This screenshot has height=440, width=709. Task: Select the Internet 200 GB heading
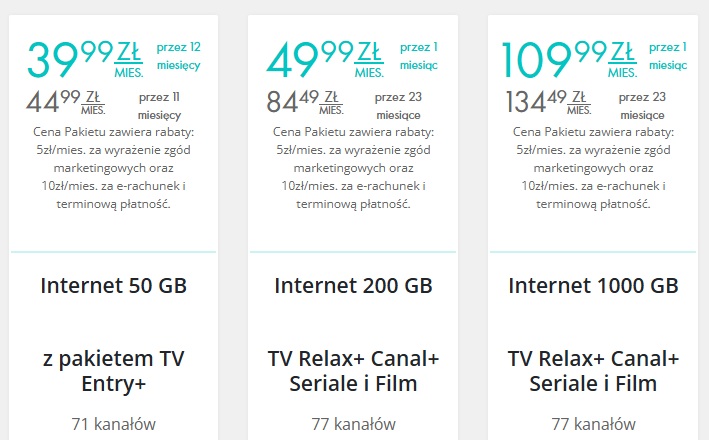tap(353, 286)
